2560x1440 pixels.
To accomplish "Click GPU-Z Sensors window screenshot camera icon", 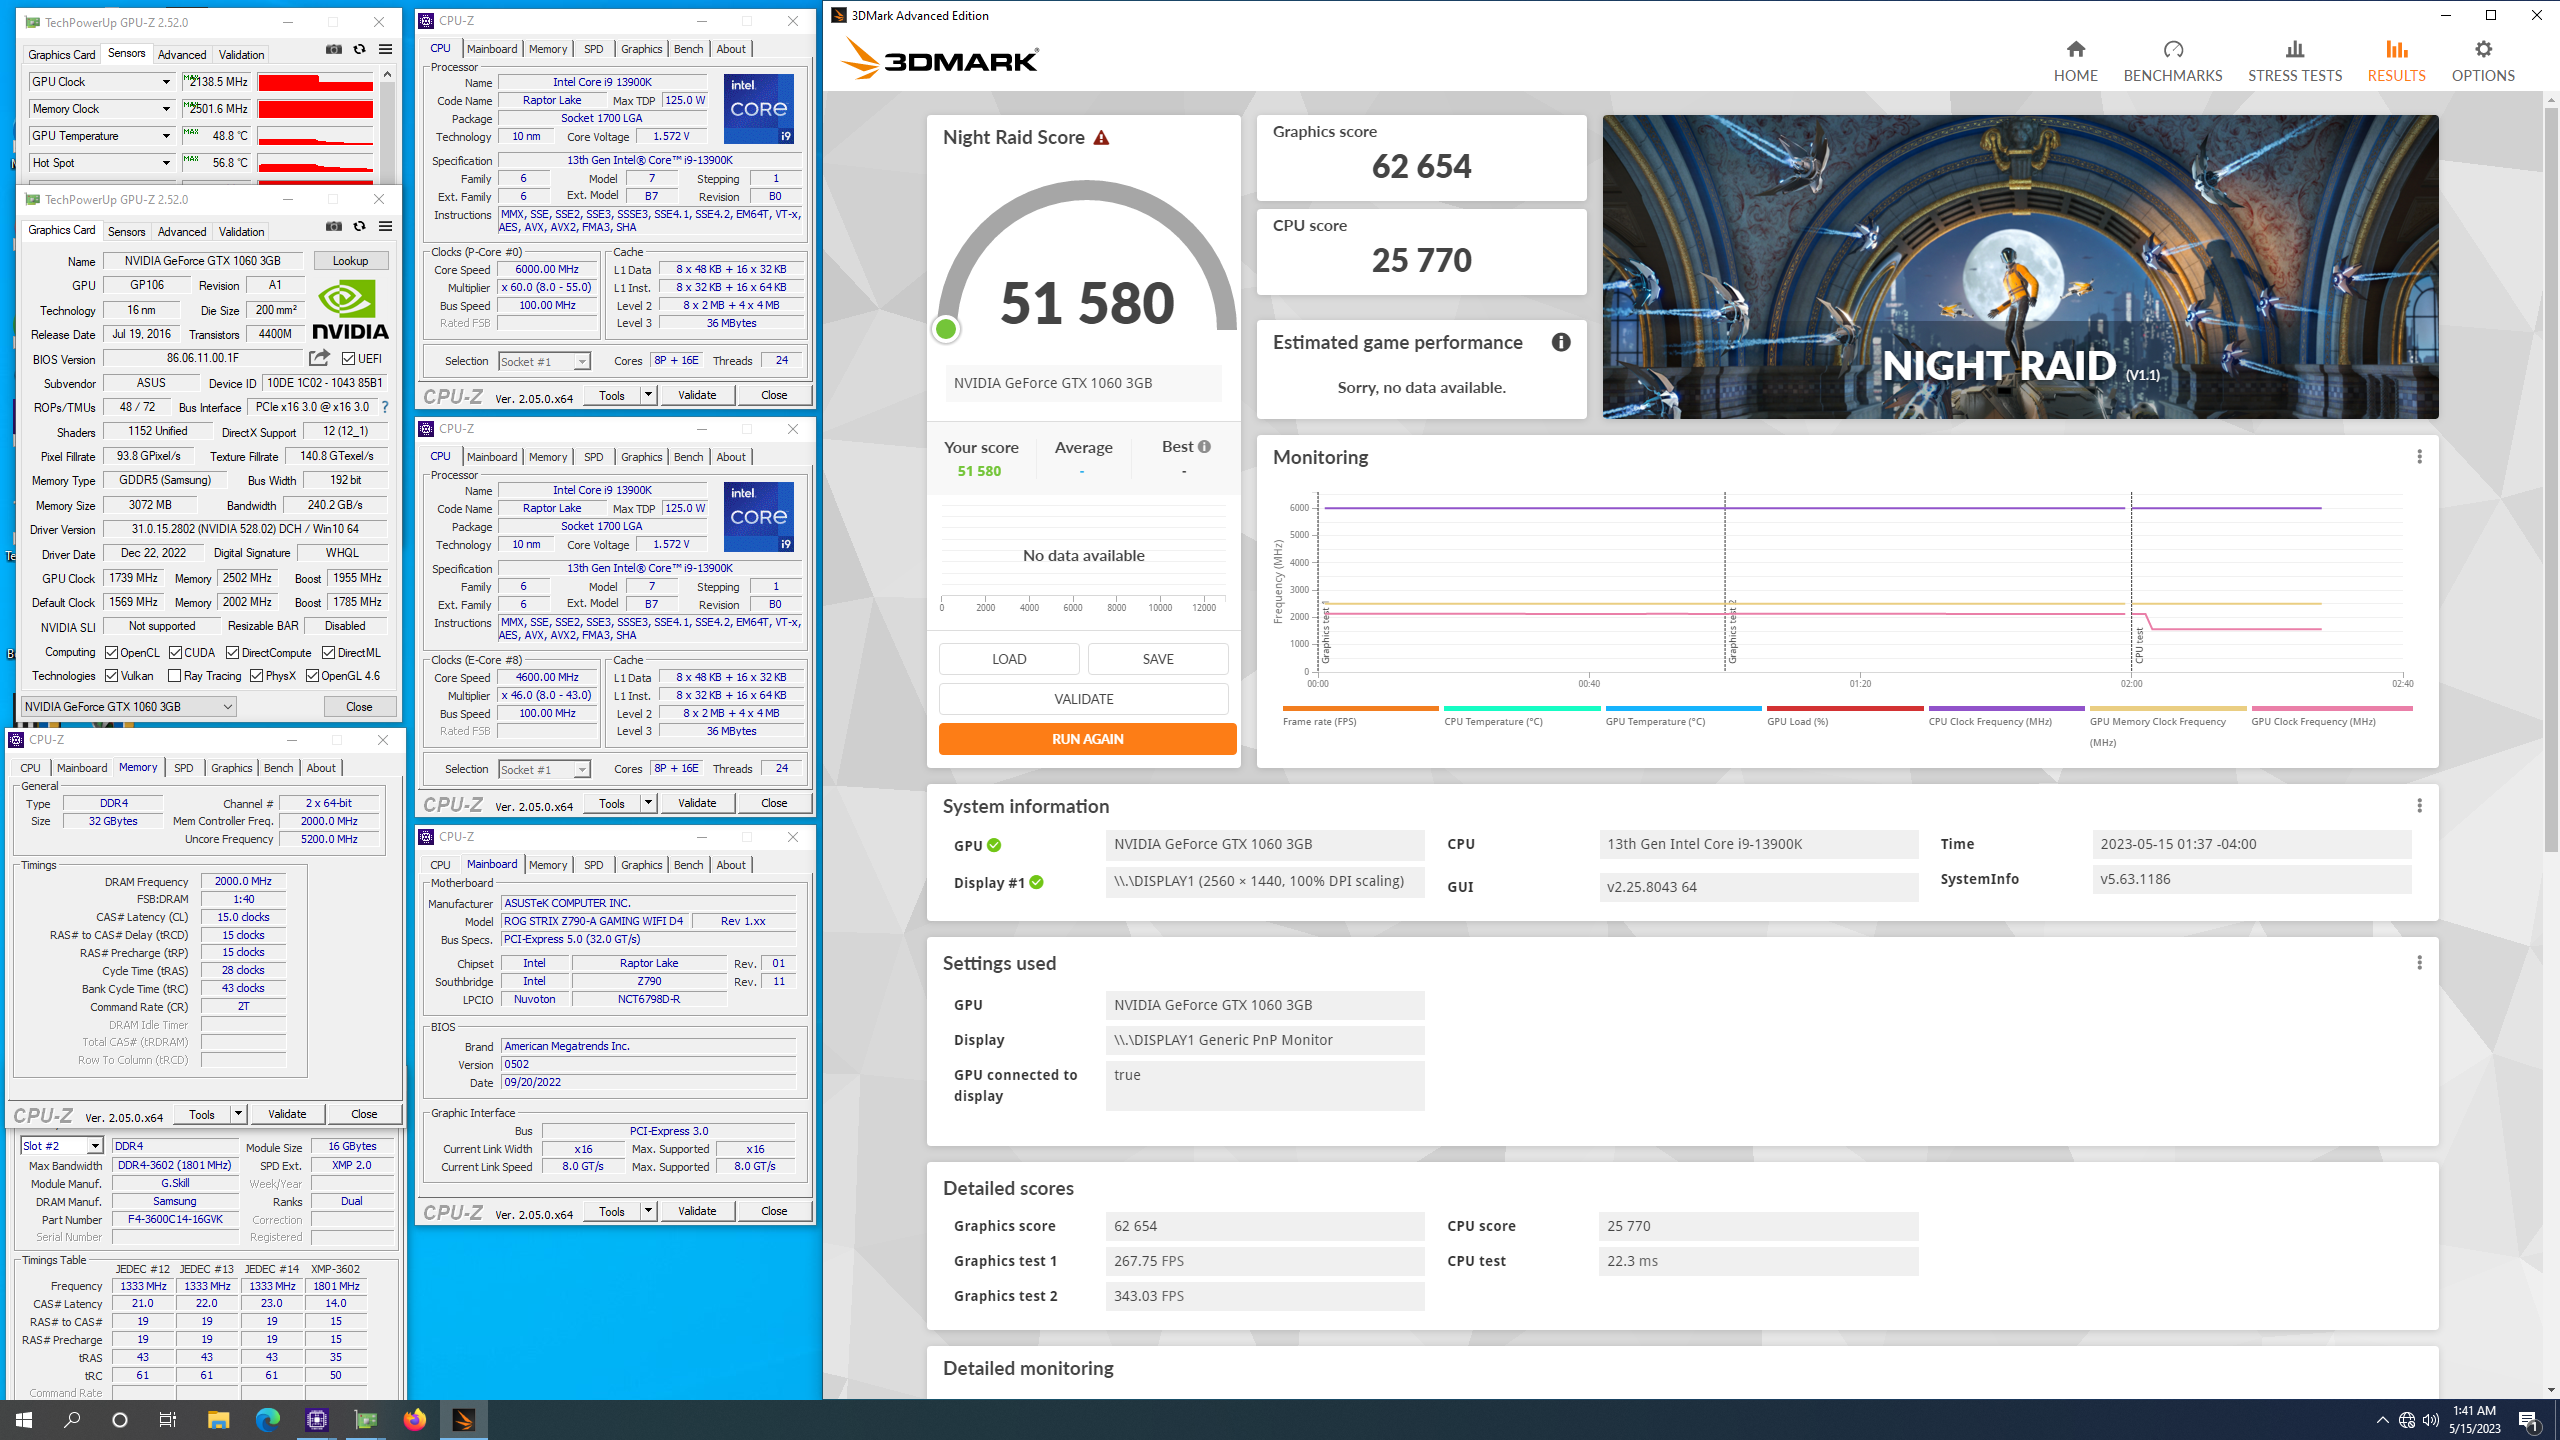I will [334, 50].
